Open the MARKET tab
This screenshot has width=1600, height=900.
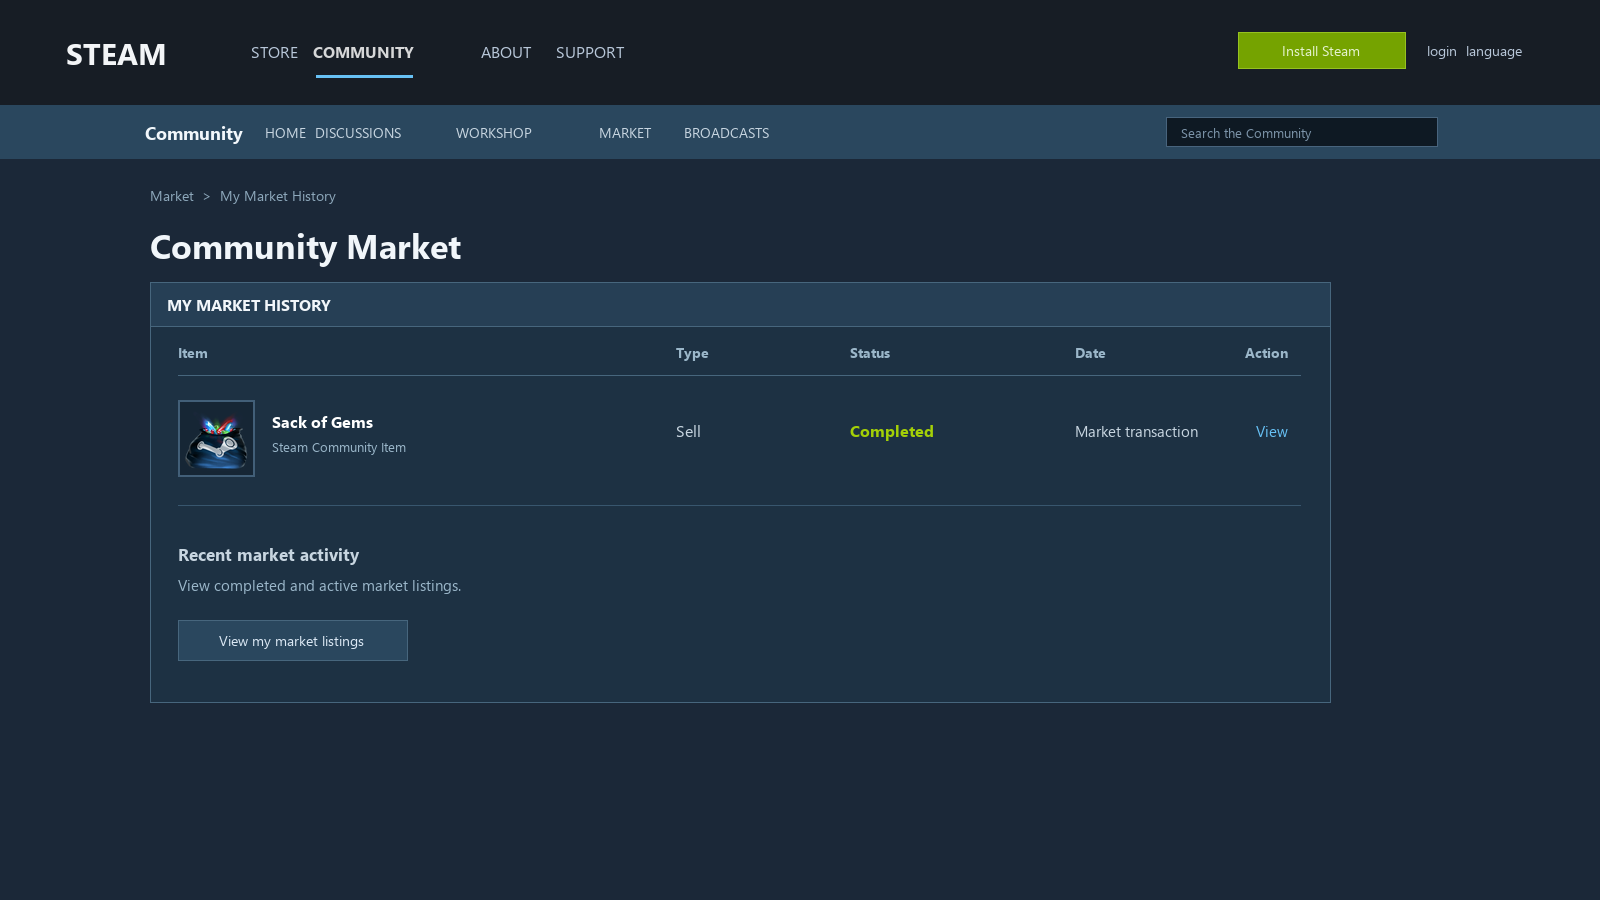(625, 133)
